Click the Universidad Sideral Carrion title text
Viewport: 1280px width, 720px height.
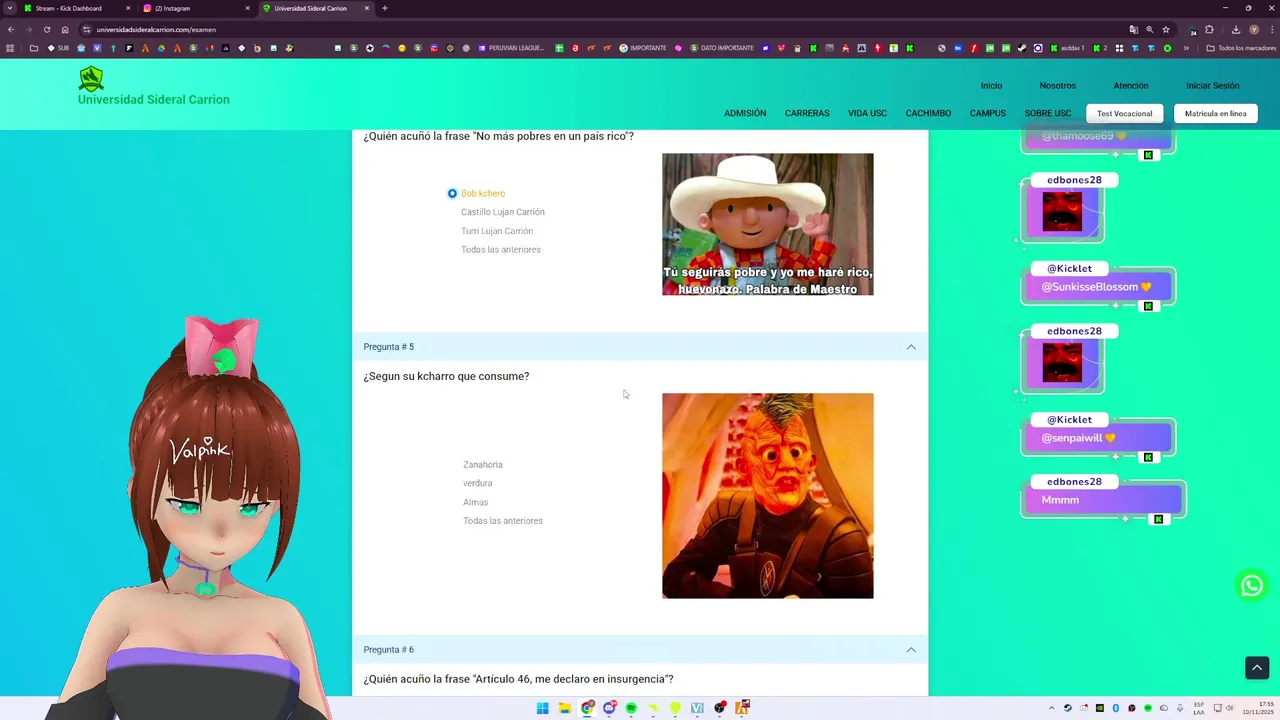154,100
